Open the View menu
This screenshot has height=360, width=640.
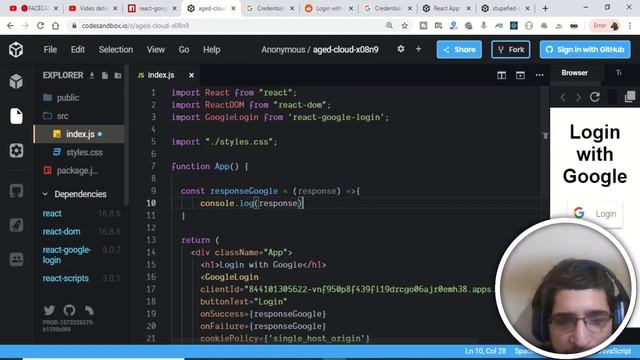tap(156, 50)
